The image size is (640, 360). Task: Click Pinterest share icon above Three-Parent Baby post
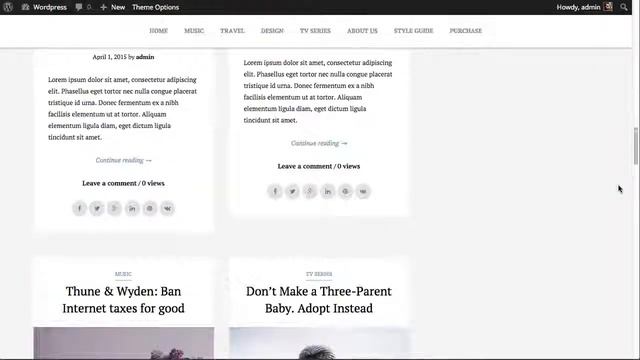(x=345, y=191)
